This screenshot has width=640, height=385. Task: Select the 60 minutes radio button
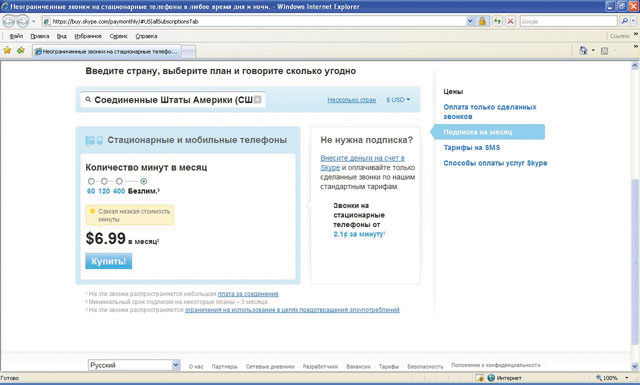91,181
